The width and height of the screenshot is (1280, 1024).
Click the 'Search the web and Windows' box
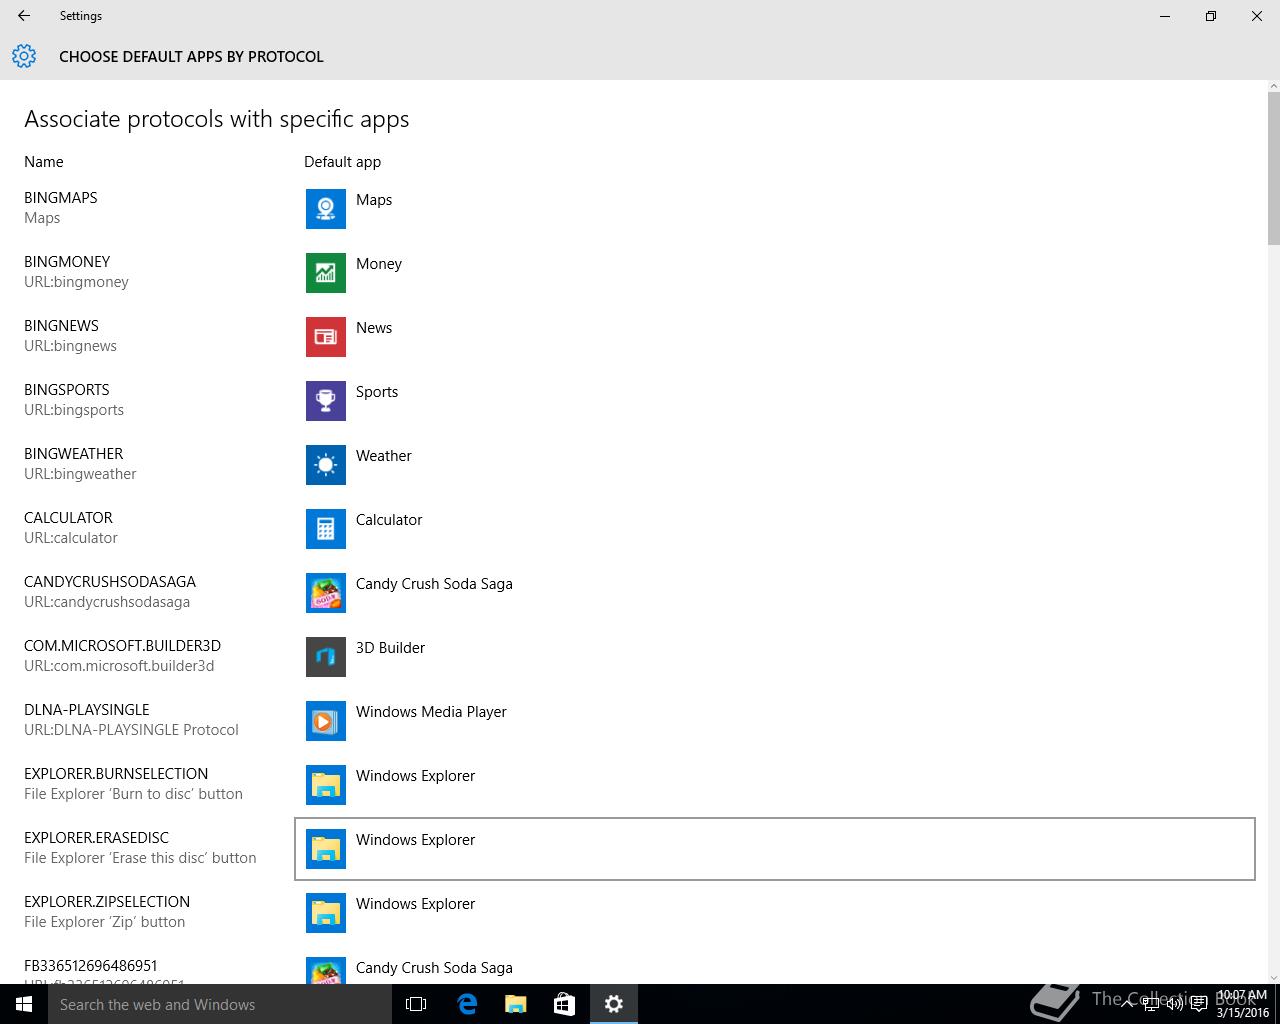click(x=220, y=1004)
